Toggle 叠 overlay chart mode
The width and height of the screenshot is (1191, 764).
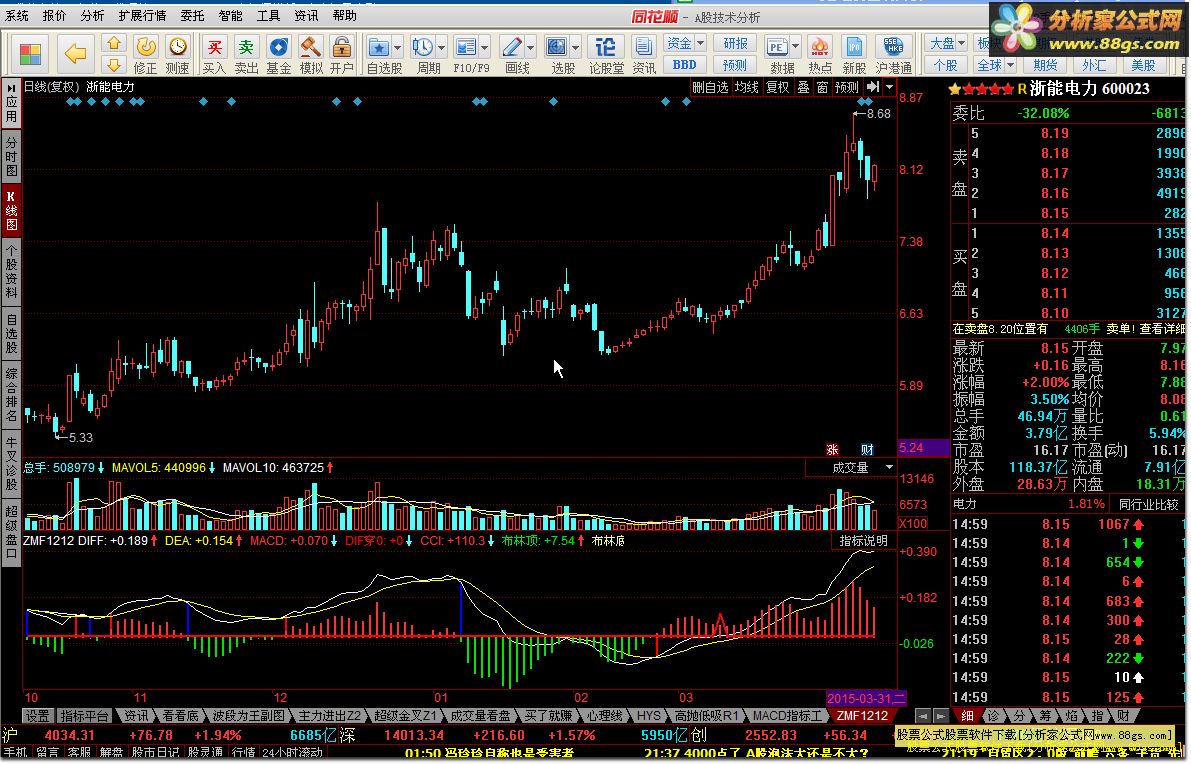point(804,87)
